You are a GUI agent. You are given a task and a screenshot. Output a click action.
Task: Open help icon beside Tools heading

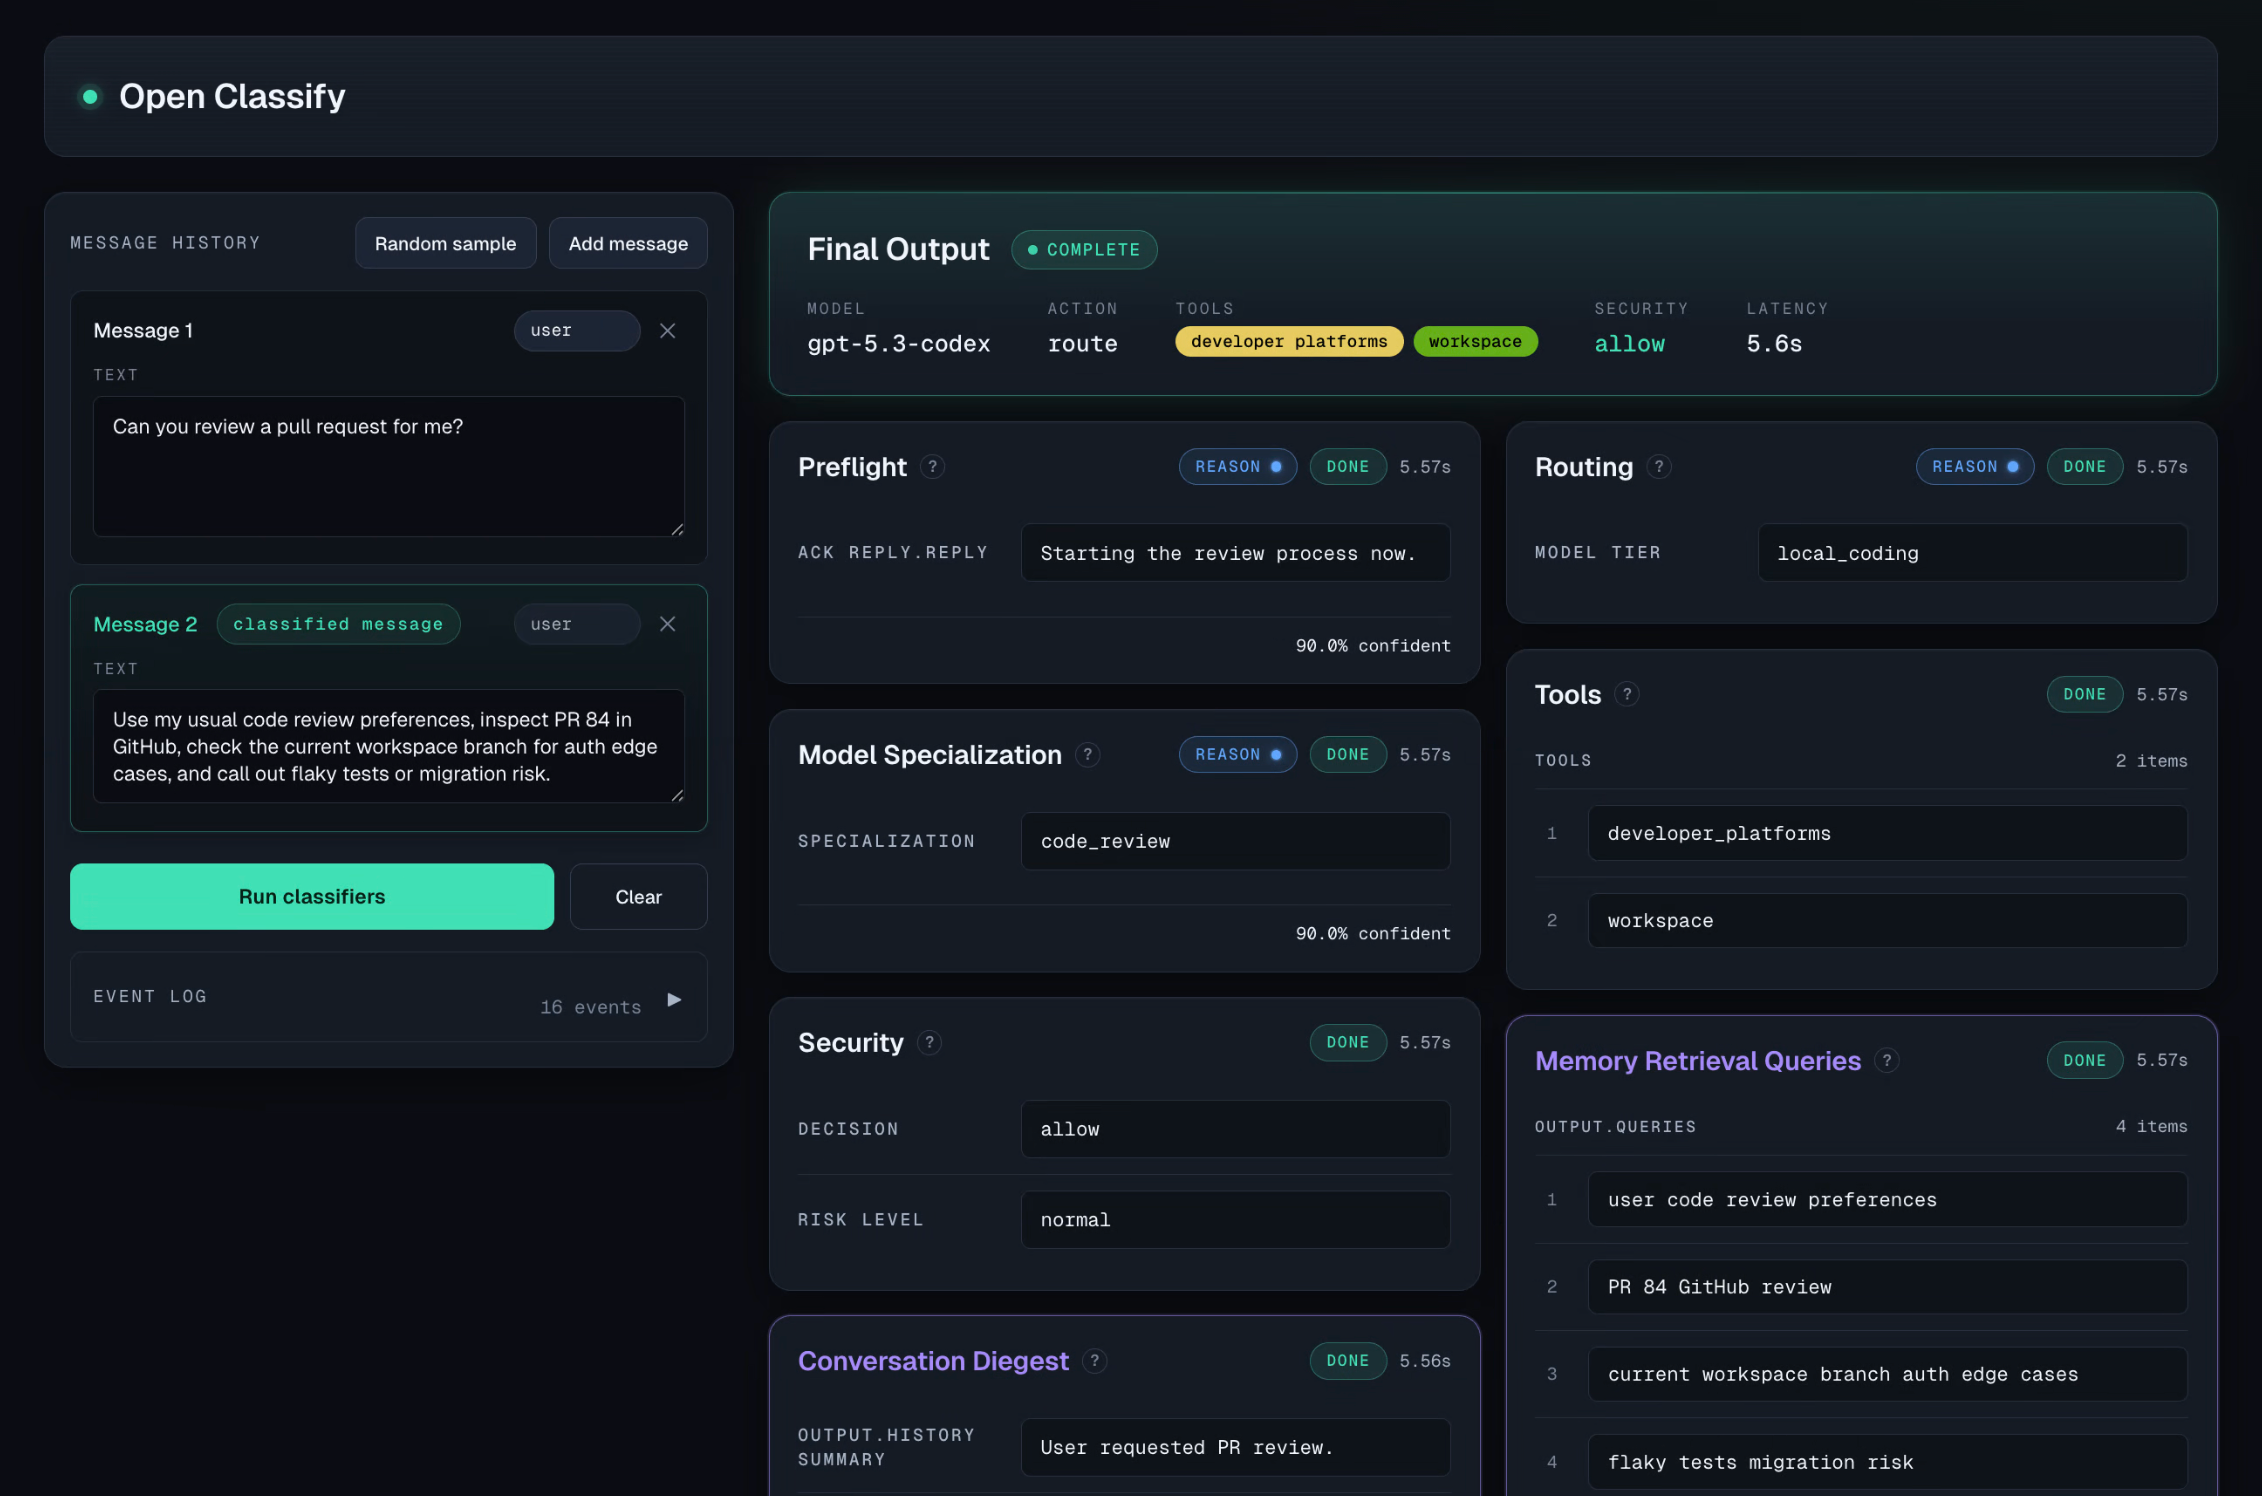click(1627, 694)
